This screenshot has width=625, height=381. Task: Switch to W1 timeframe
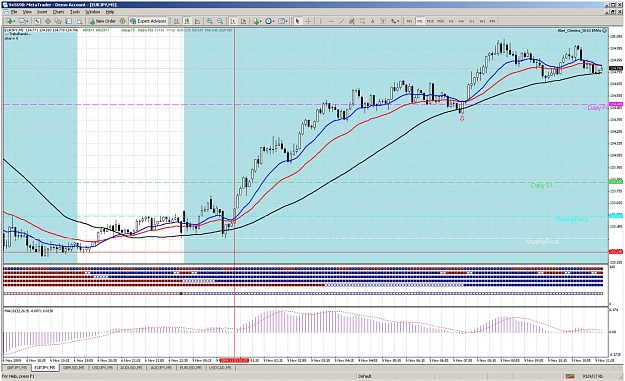[482, 21]
